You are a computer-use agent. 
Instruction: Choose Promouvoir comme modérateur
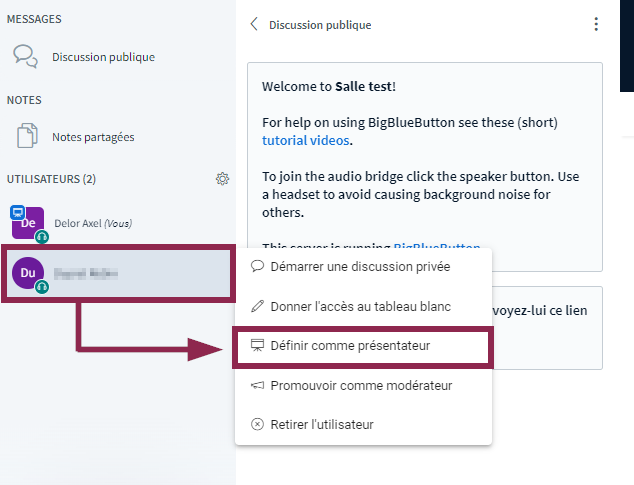(361, 385)
